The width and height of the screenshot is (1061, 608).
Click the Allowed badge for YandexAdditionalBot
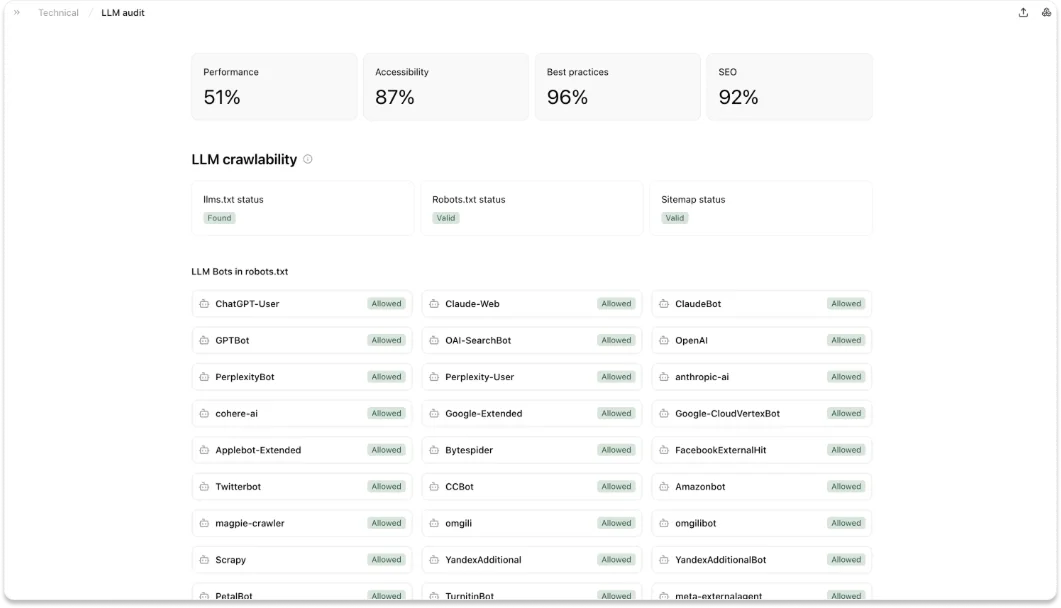(x=846, y=559)
